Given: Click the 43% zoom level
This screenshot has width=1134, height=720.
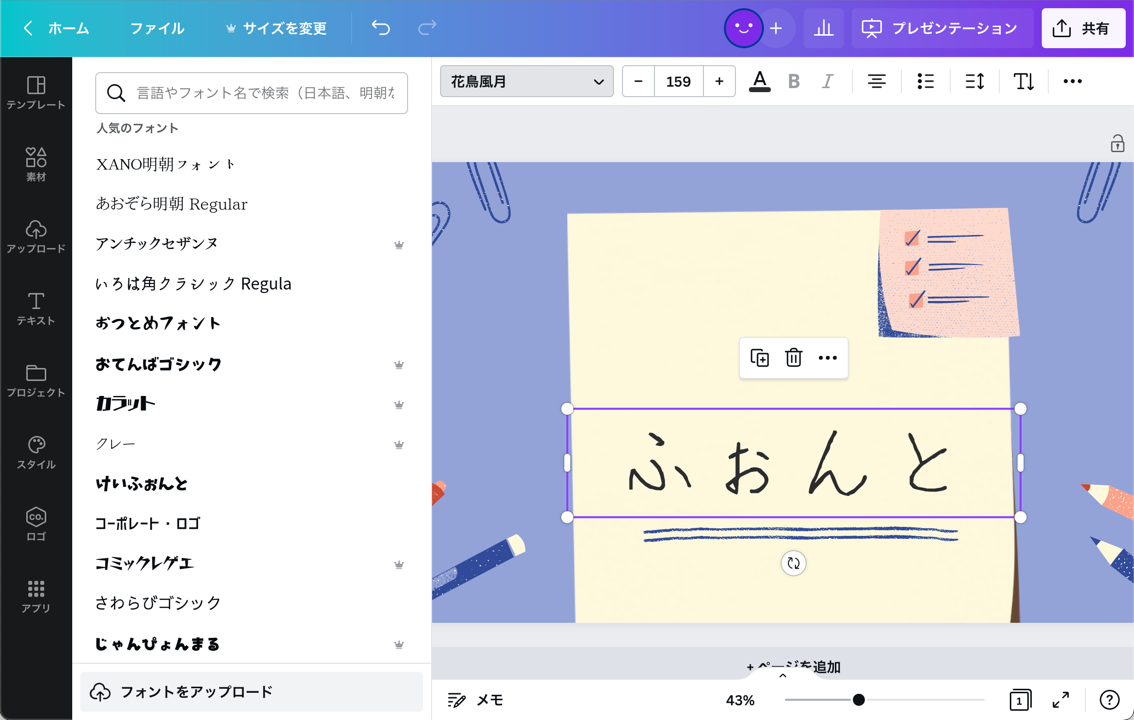Looking at the screenshot, I should point(740,700).
